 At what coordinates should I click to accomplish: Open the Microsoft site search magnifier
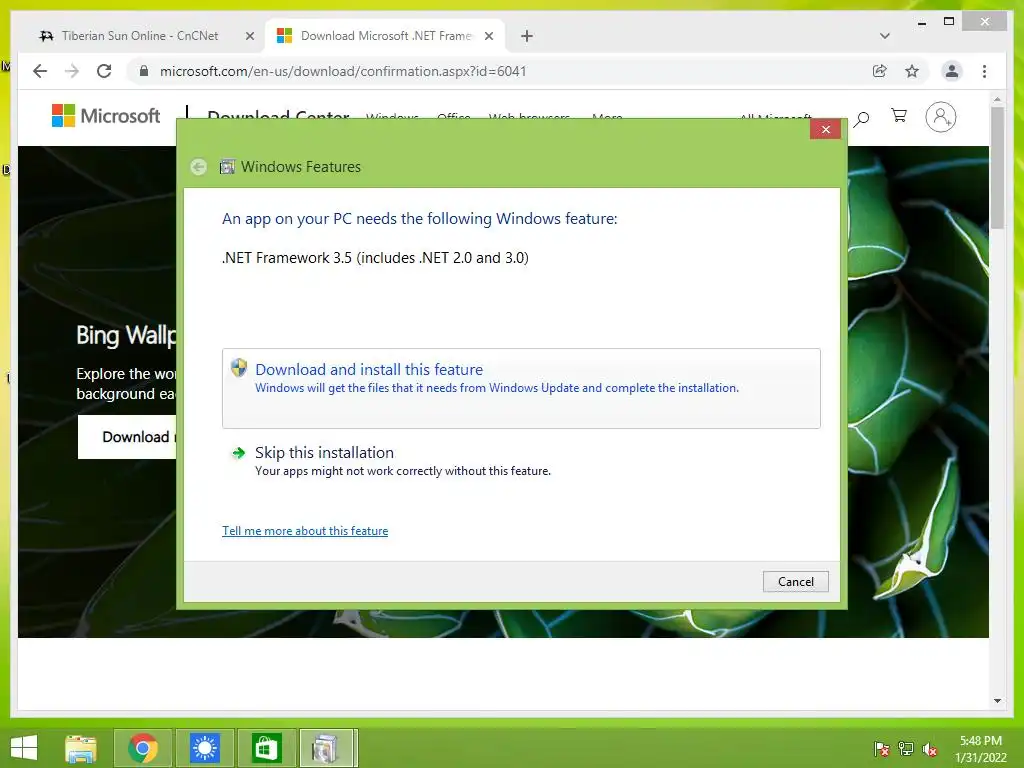point(861,118)
